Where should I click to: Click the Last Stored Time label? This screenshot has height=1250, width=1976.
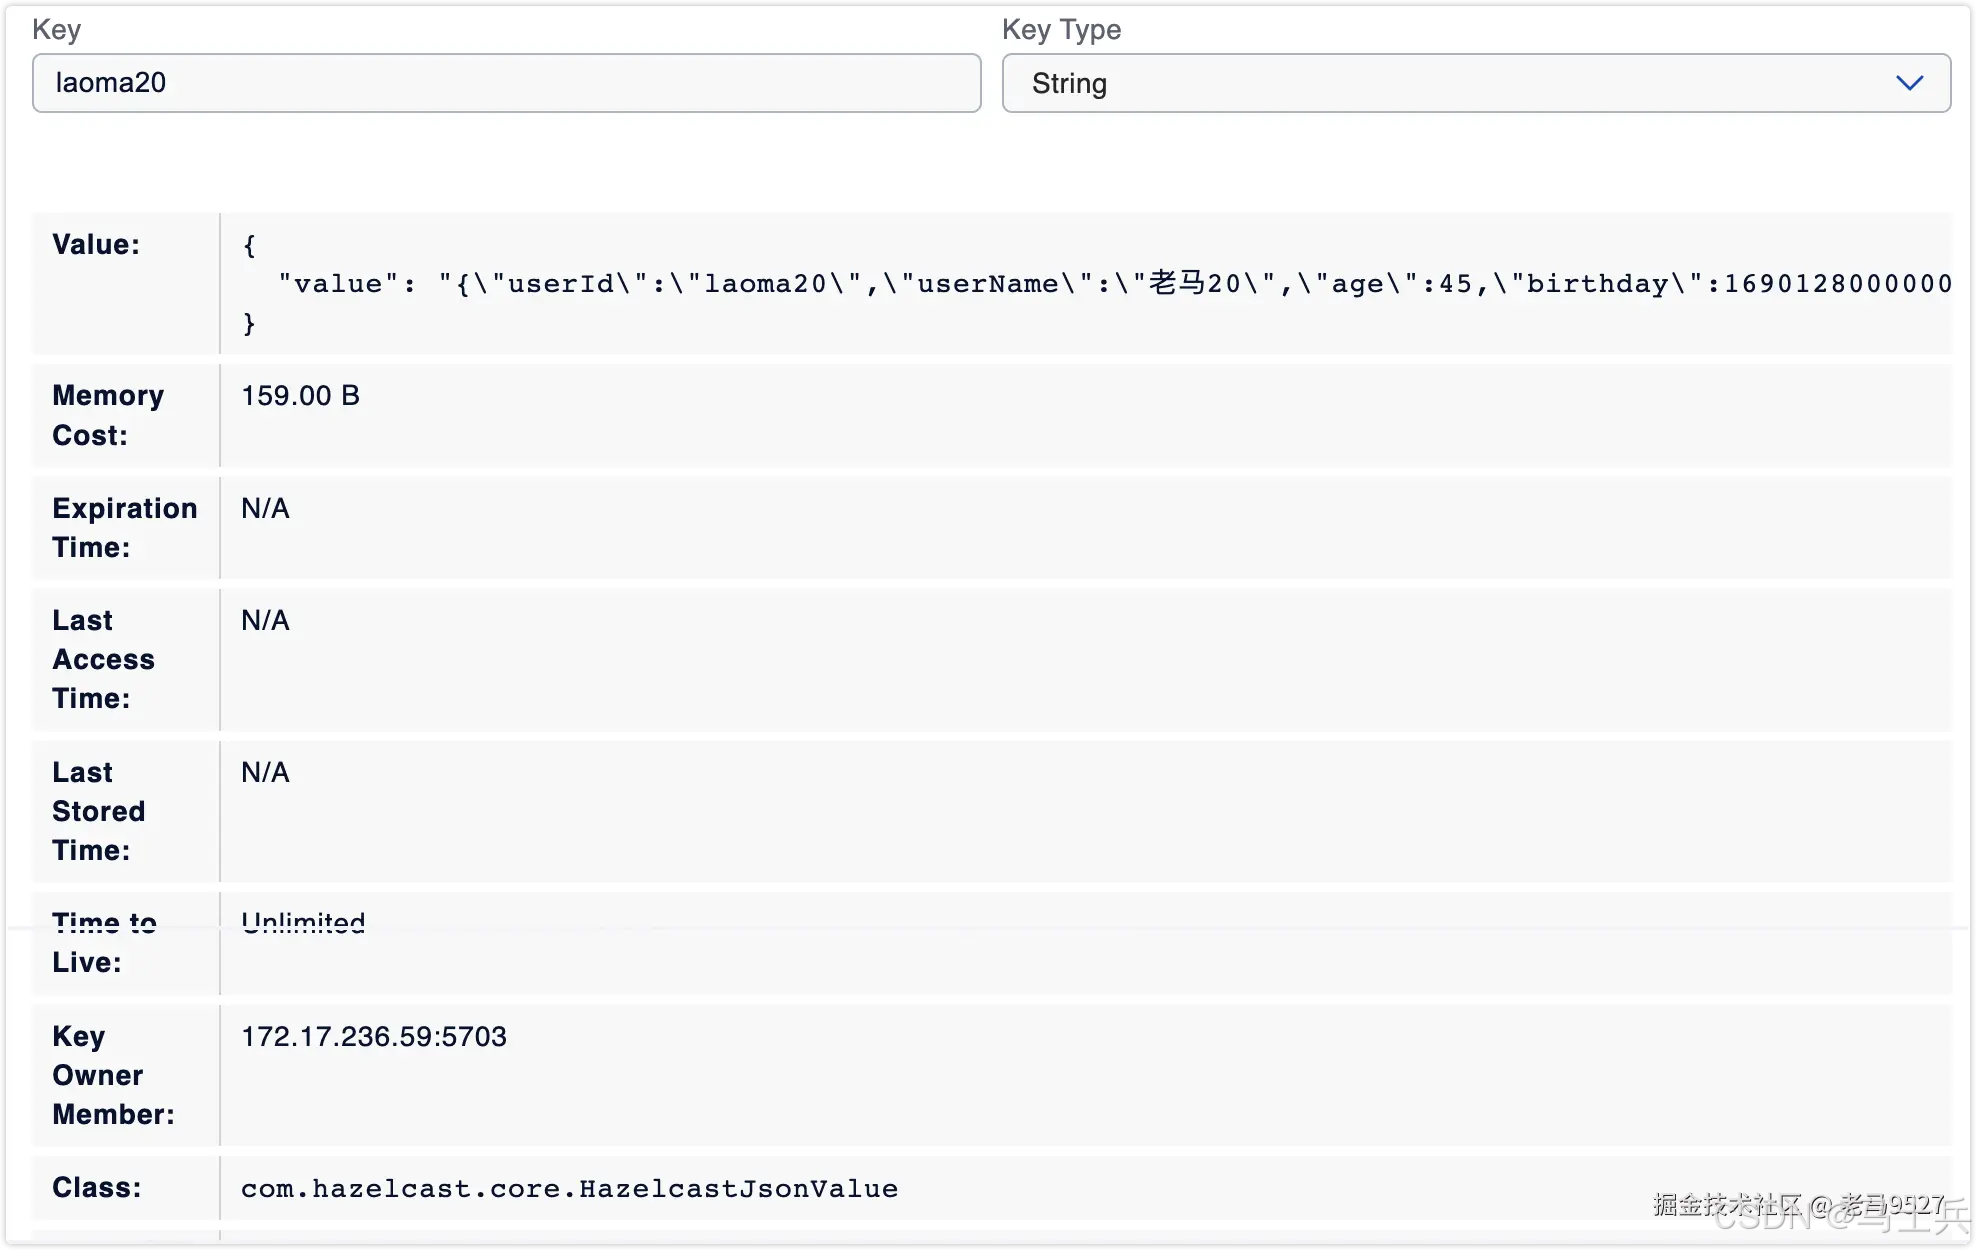[x=99, y=810]
